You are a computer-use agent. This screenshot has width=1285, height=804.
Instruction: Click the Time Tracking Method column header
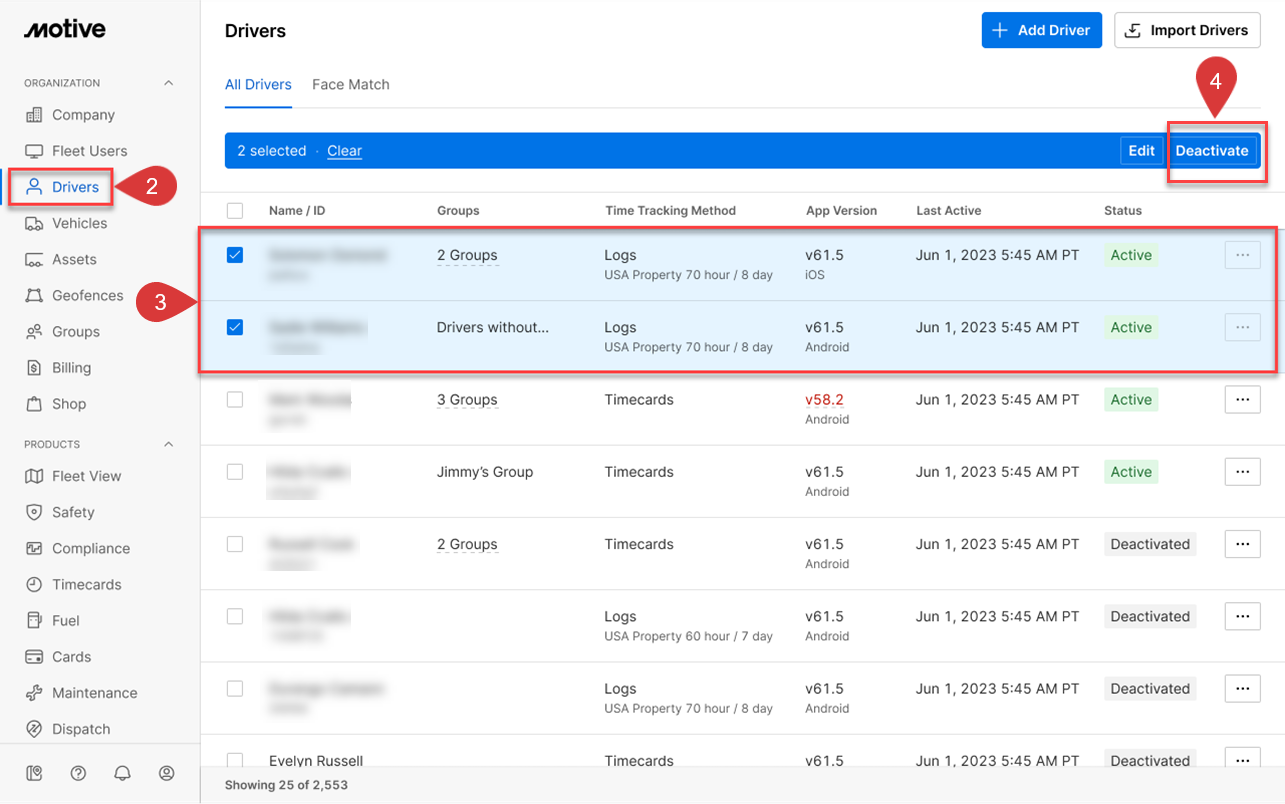(670, 211)
